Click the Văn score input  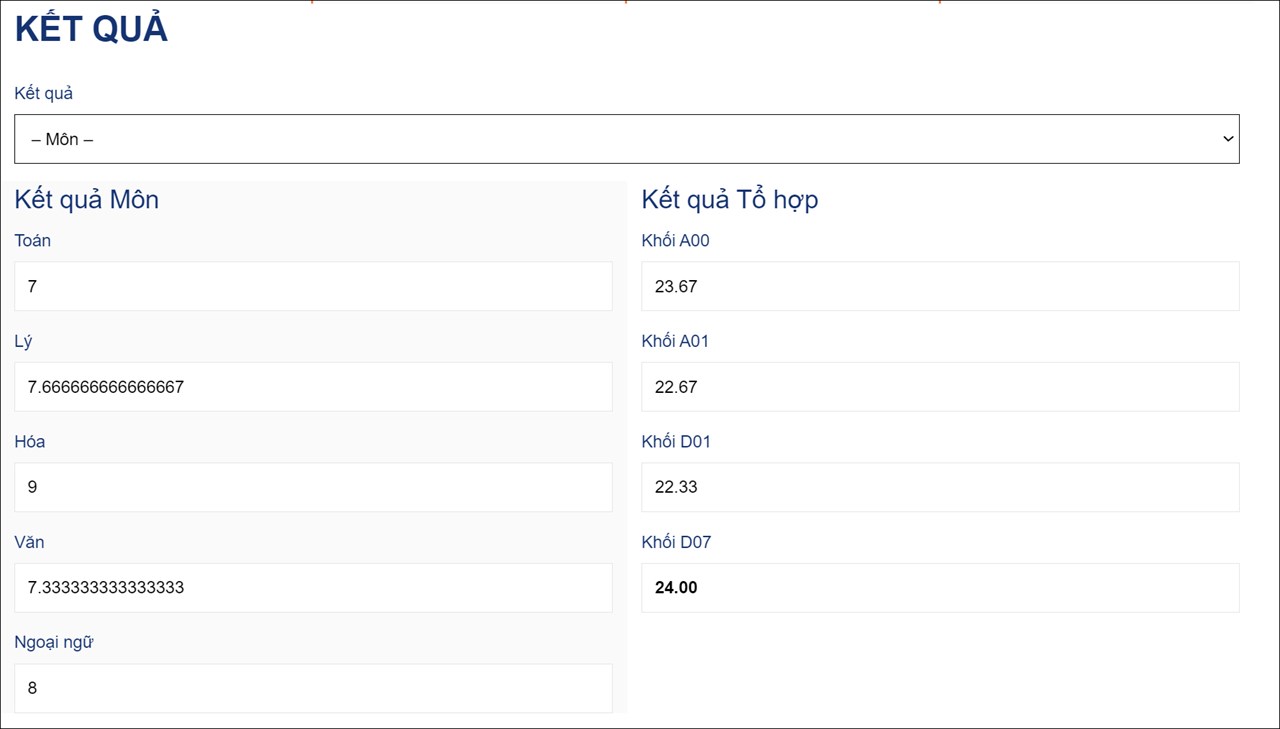(313, 587)
